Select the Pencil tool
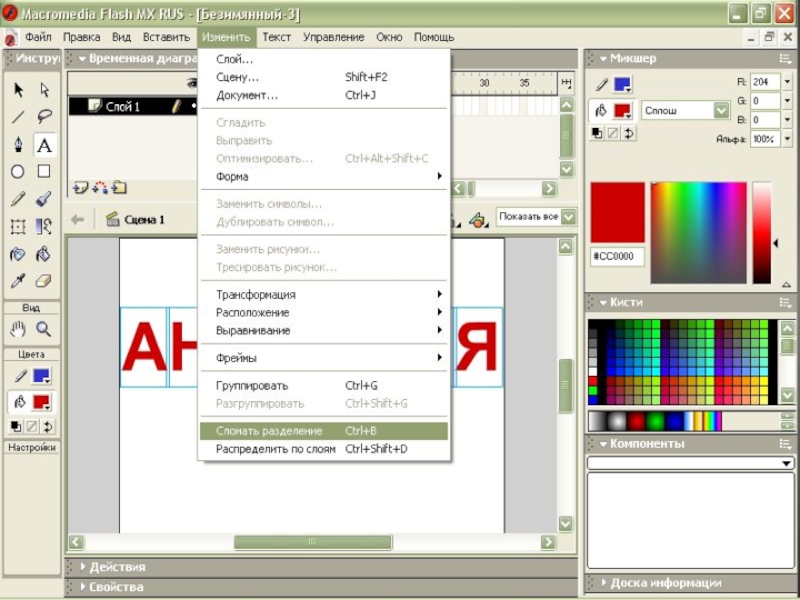800x600 pixels. pyautogui.click(x=18, y=198)
